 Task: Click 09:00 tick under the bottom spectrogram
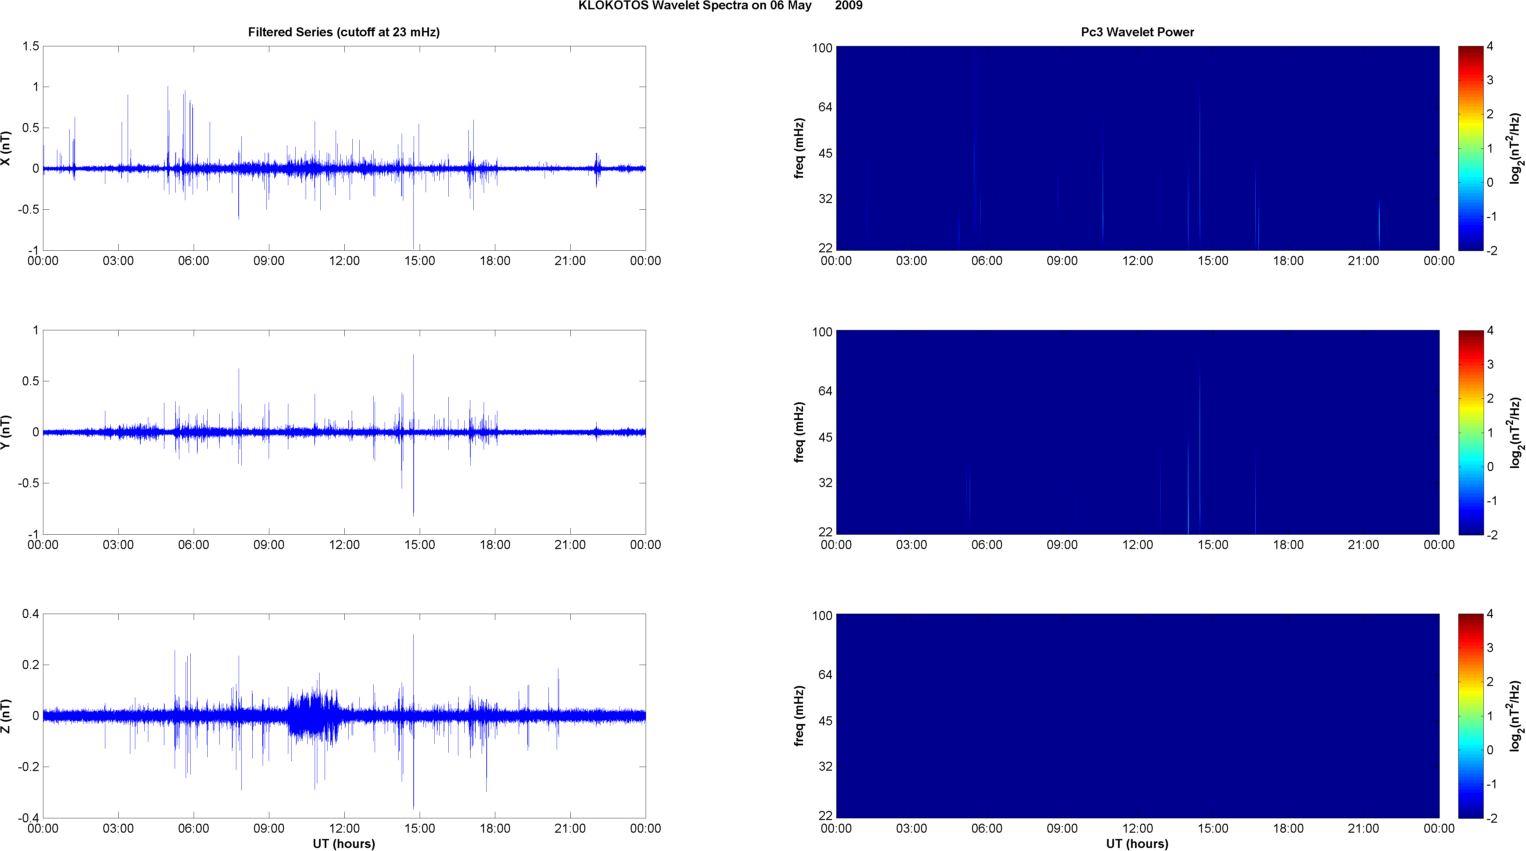[1062, 828]
